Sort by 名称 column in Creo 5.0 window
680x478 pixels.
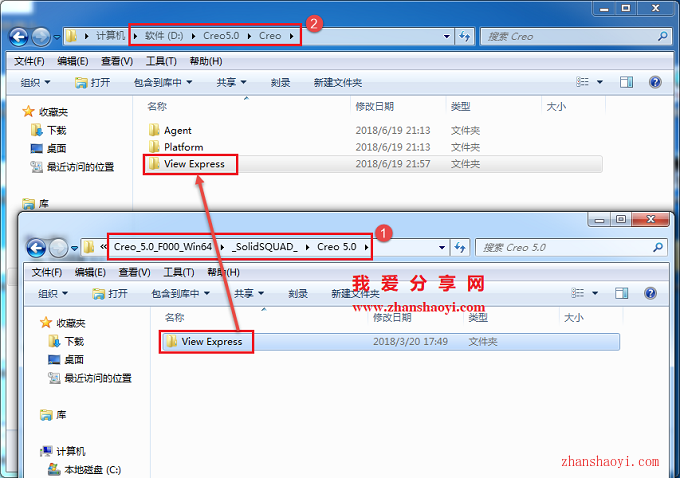(175, 318)
